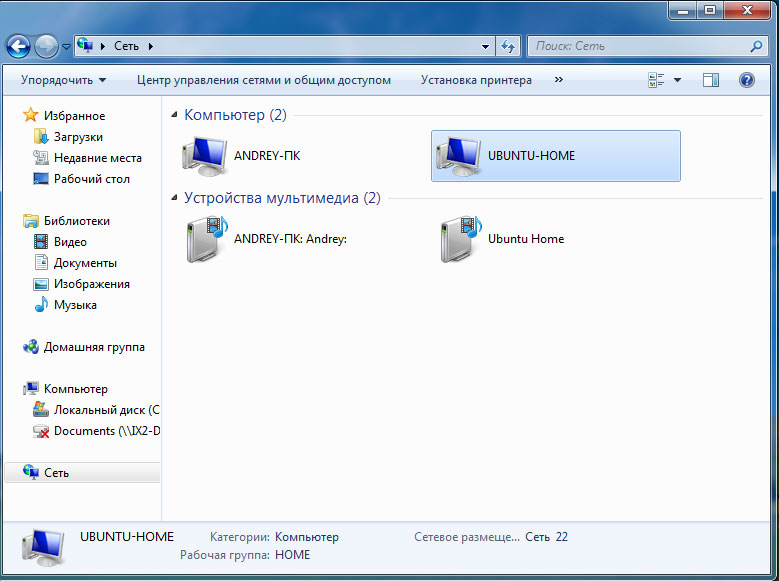
Task: Click the 'Компьютер (2)' group header
Action: (x=235, y=115)
